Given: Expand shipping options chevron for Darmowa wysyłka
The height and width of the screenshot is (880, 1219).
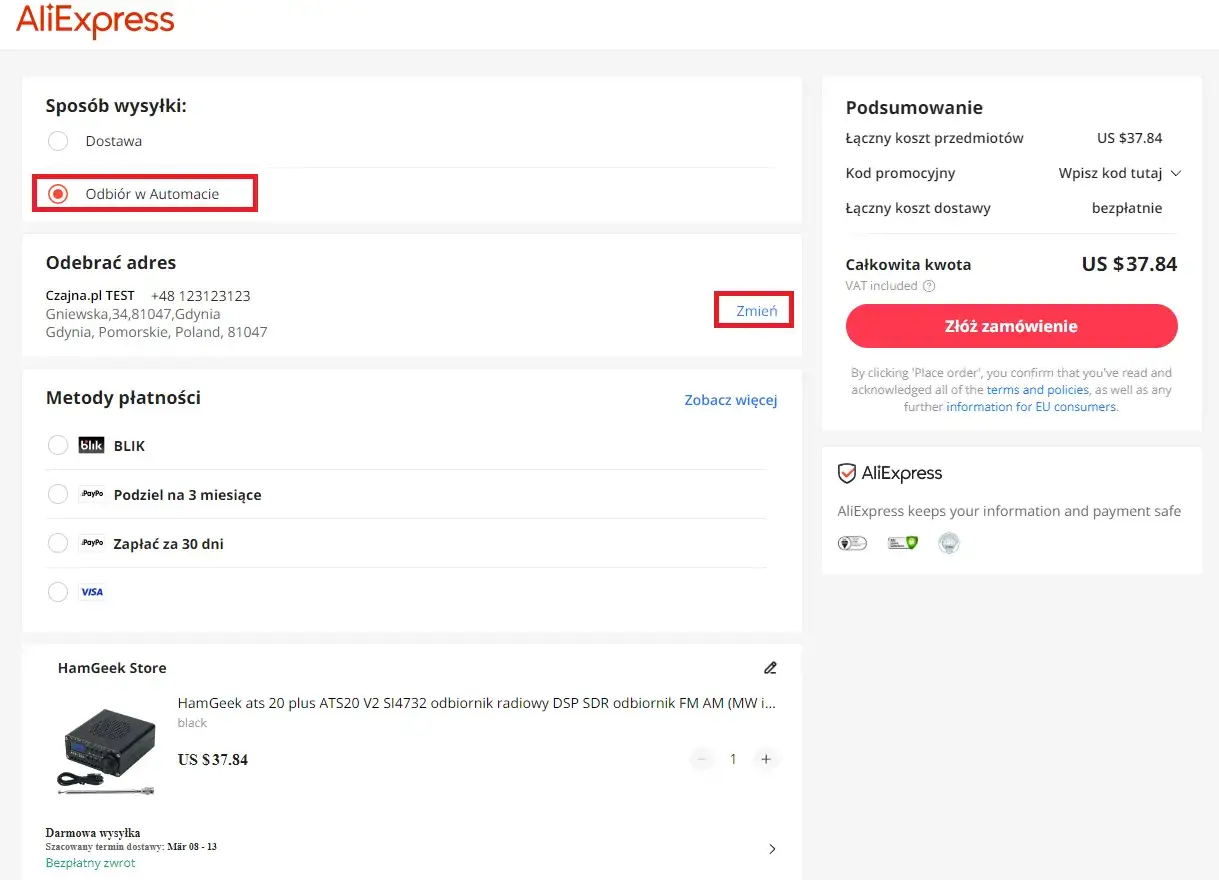Looking at the screenshot, I should tap(771, 849).
